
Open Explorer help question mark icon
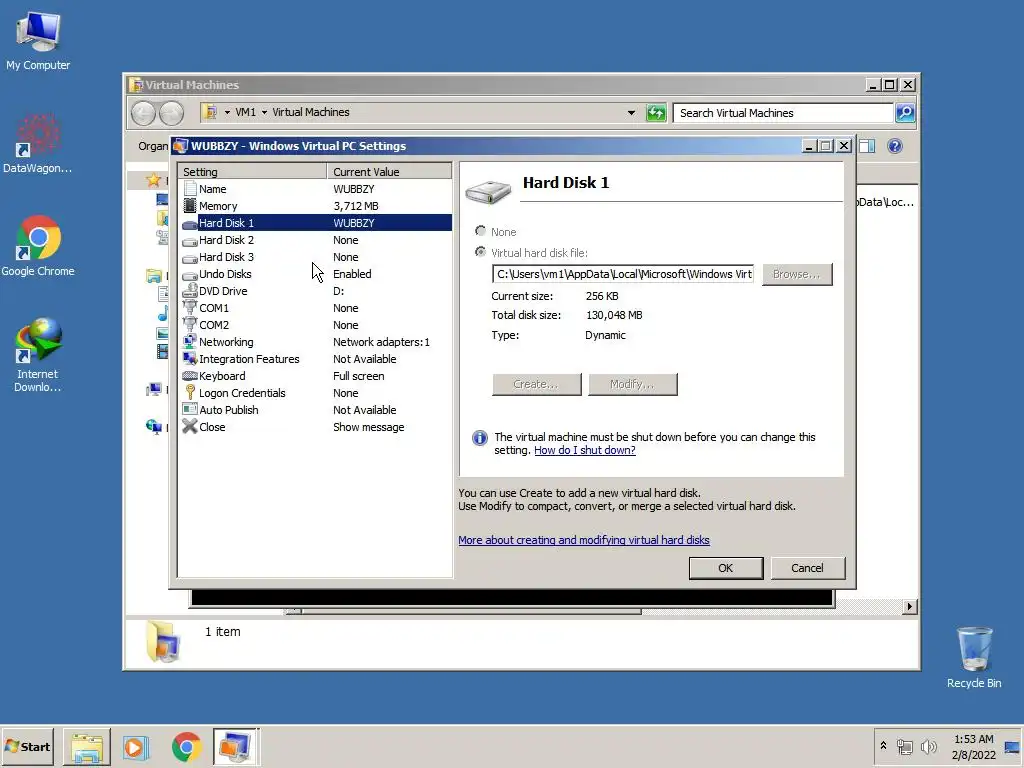[x=895, y=146]
